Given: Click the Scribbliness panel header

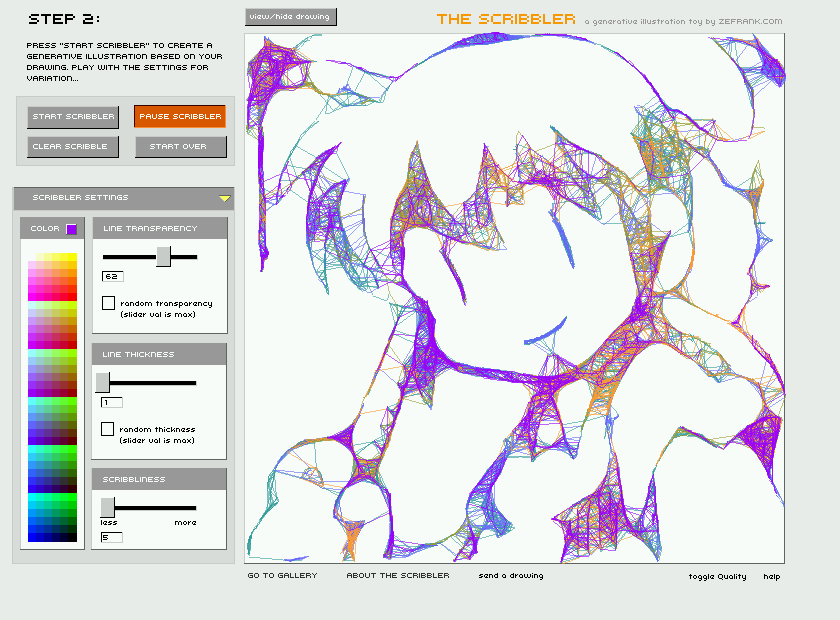Looking at the screenshot, I should tap(159, 479).
